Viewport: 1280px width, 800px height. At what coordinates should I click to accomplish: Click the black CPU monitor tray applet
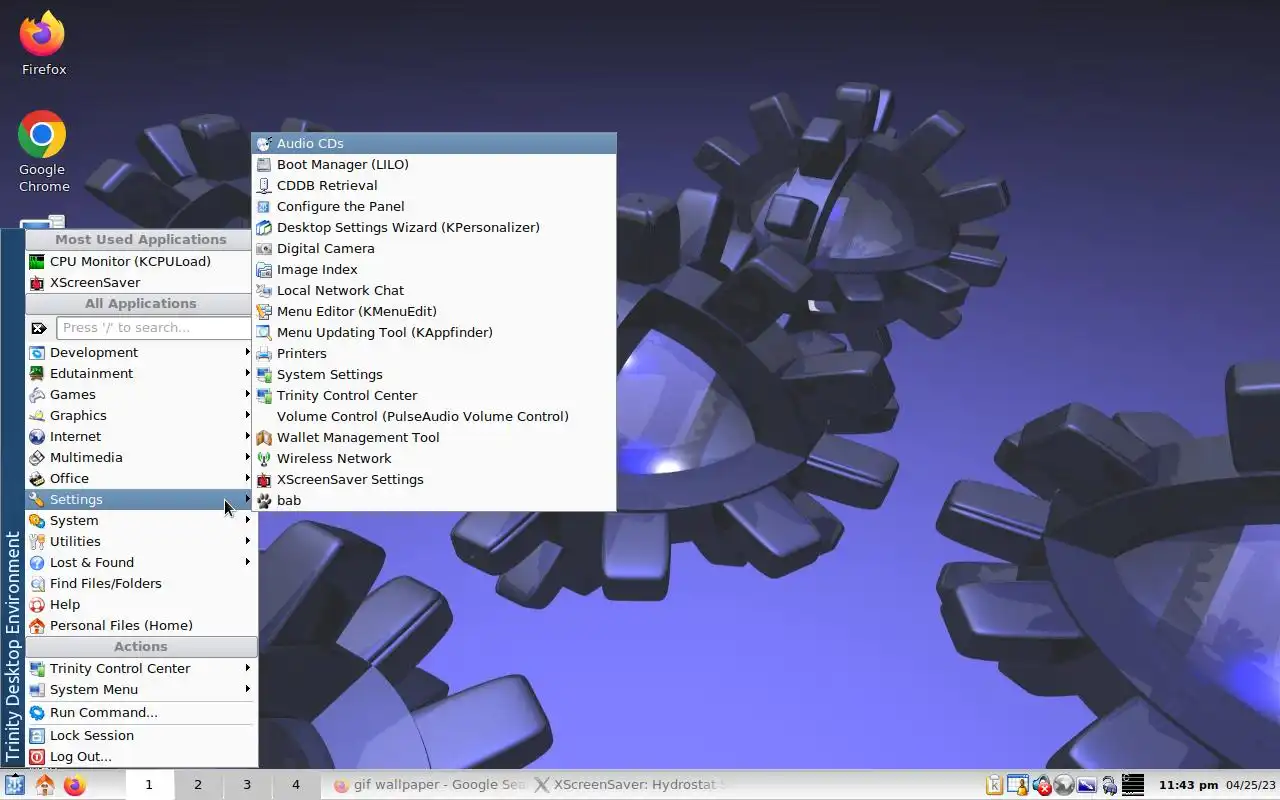(x=1132, y=785)
